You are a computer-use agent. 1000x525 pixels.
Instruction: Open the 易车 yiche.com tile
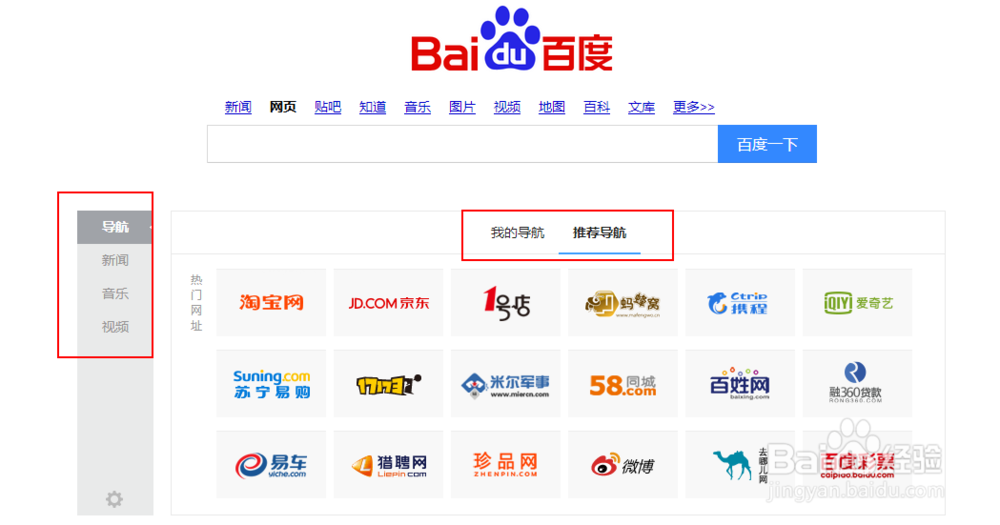coord(271,464)
